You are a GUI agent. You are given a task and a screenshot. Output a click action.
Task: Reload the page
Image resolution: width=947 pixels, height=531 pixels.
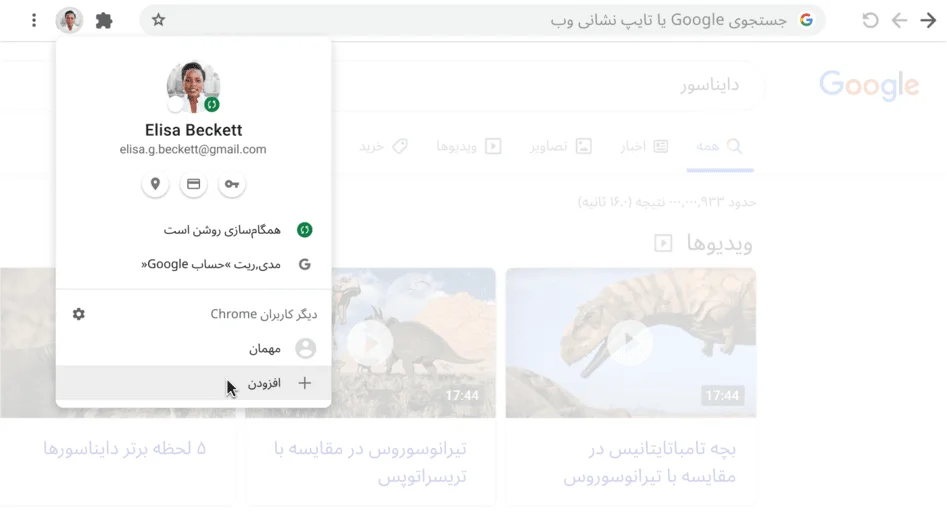click(x=870, y=20)
